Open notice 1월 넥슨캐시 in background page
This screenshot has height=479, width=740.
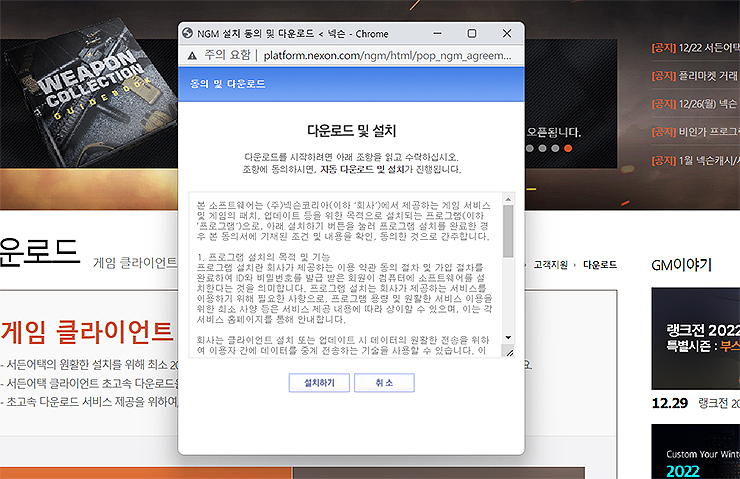695,160
